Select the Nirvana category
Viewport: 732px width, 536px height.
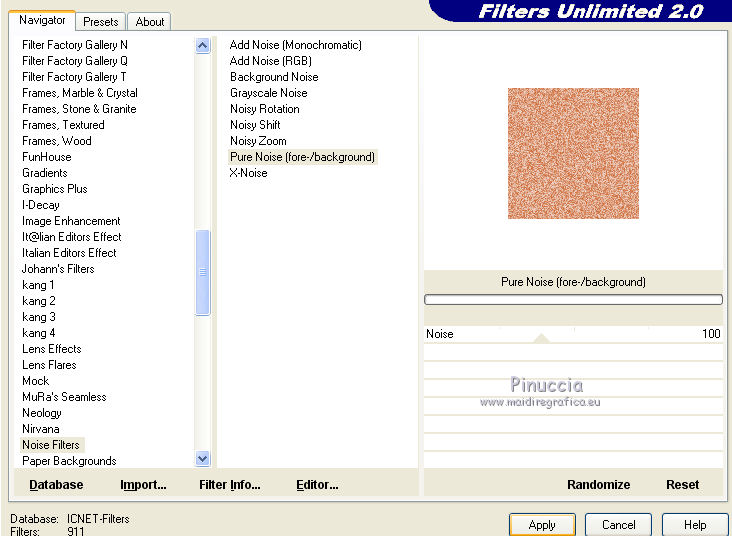pos(41,429)
